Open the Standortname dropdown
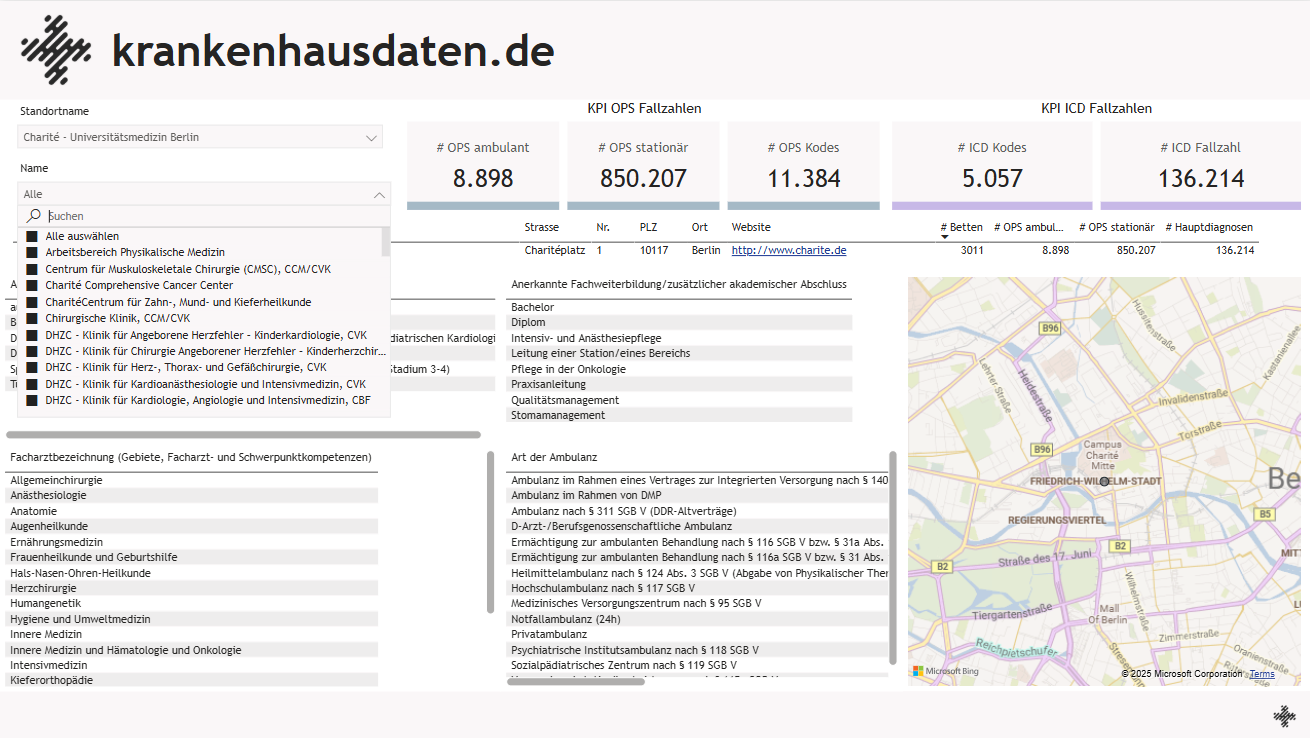1310x738 pixels. [x=200, y=137]
